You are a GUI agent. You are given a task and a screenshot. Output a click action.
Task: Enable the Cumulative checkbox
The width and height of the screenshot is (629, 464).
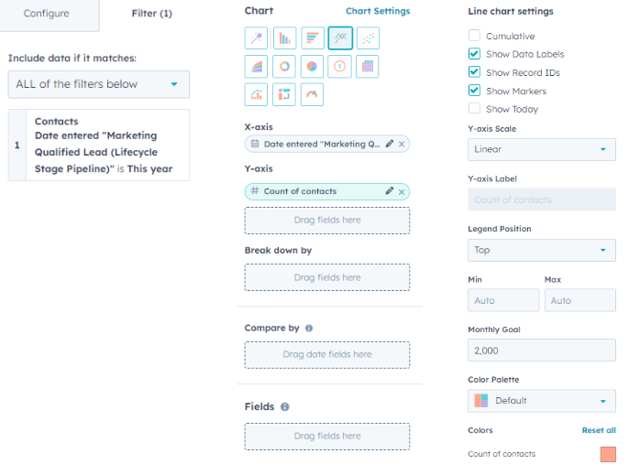point(474,35)
